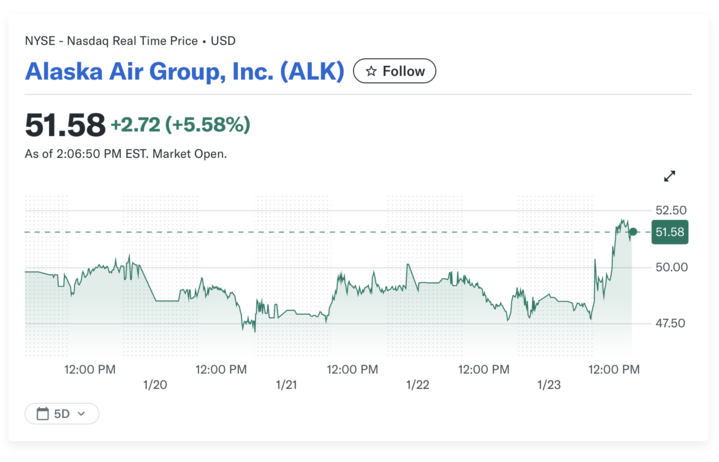Click the NYSE - Nasdaq Real Time Price text

point(111,41)
